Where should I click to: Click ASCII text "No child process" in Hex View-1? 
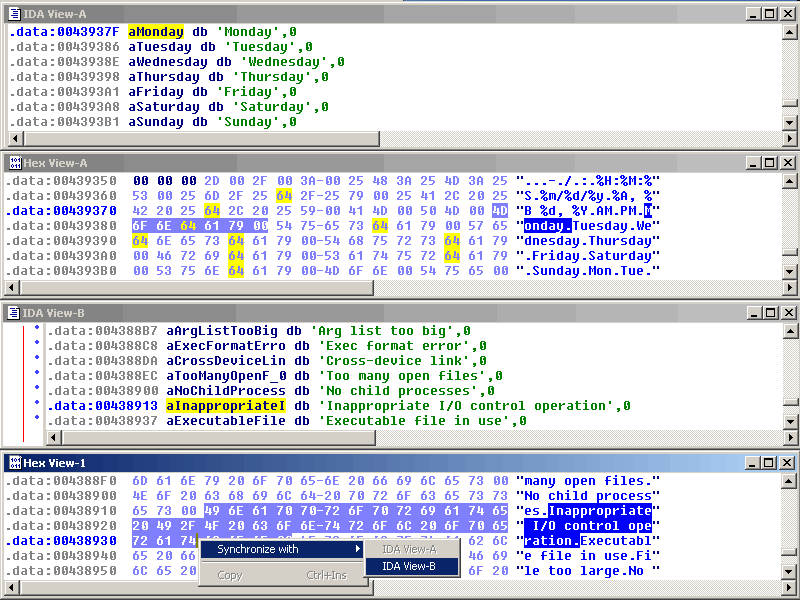[x=588, y=496]
